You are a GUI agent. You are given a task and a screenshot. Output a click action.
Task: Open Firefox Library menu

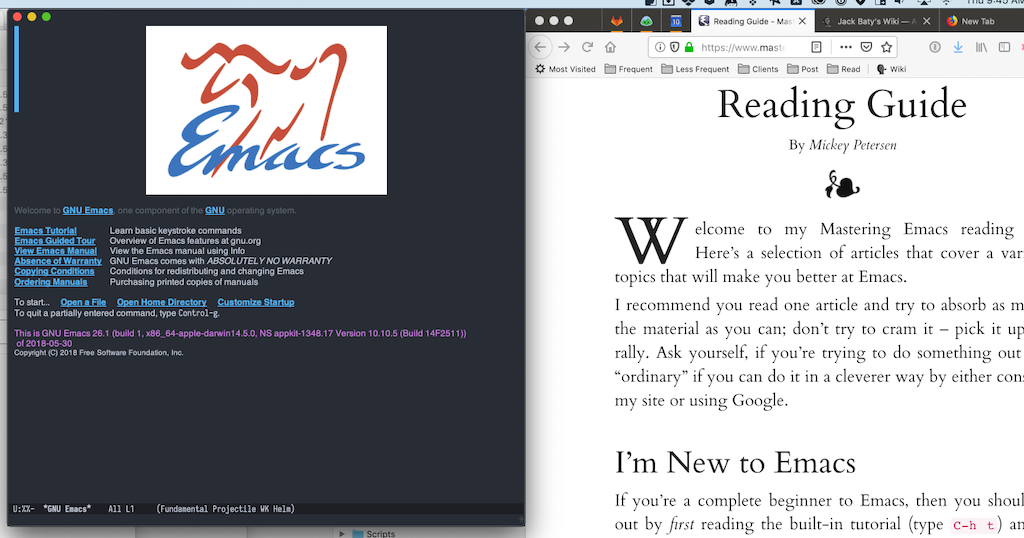click(981, 47)
